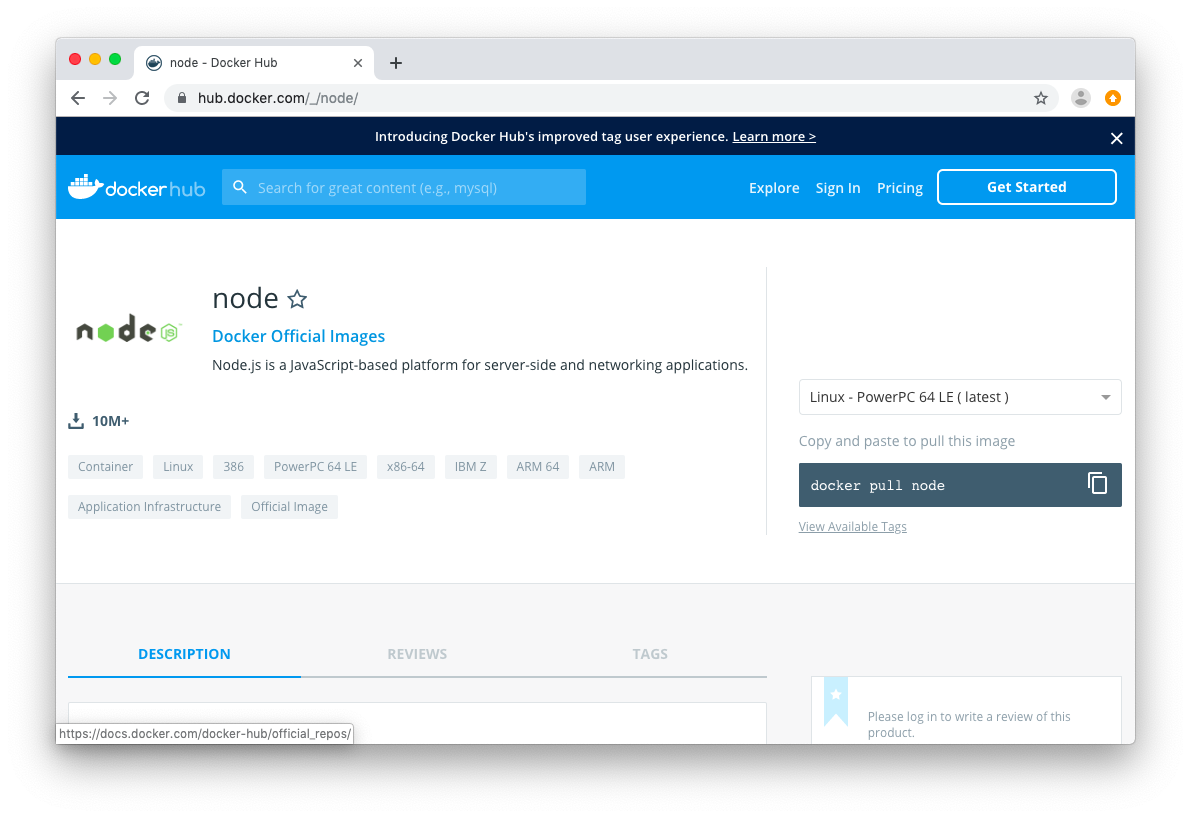
Task: Click the review ribbon star icon
Action: coord(836,695)
